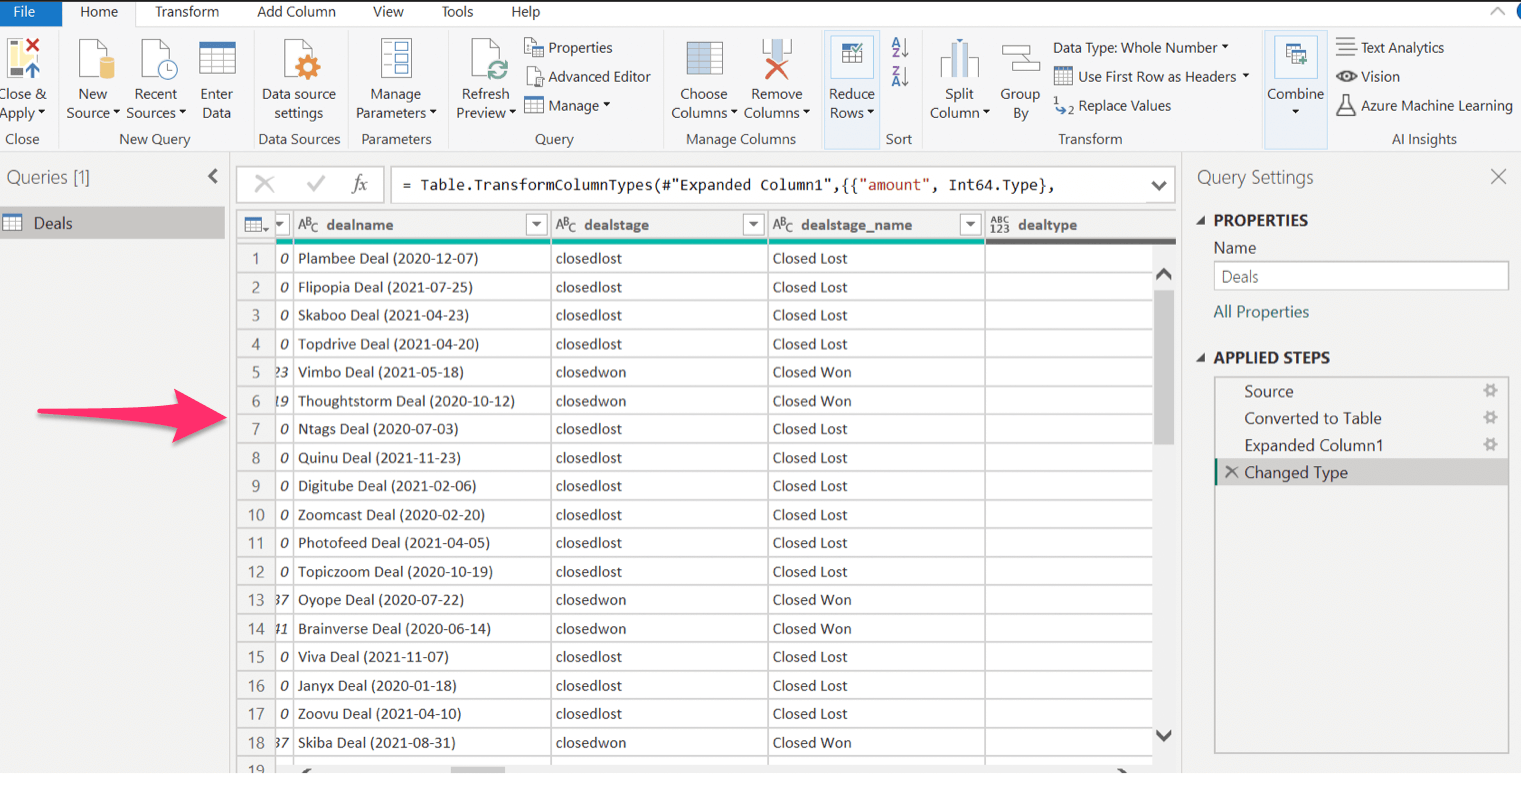Open dealstage column filter dropdown
The image size is (1521, 807).
click(x=754, y=225)
